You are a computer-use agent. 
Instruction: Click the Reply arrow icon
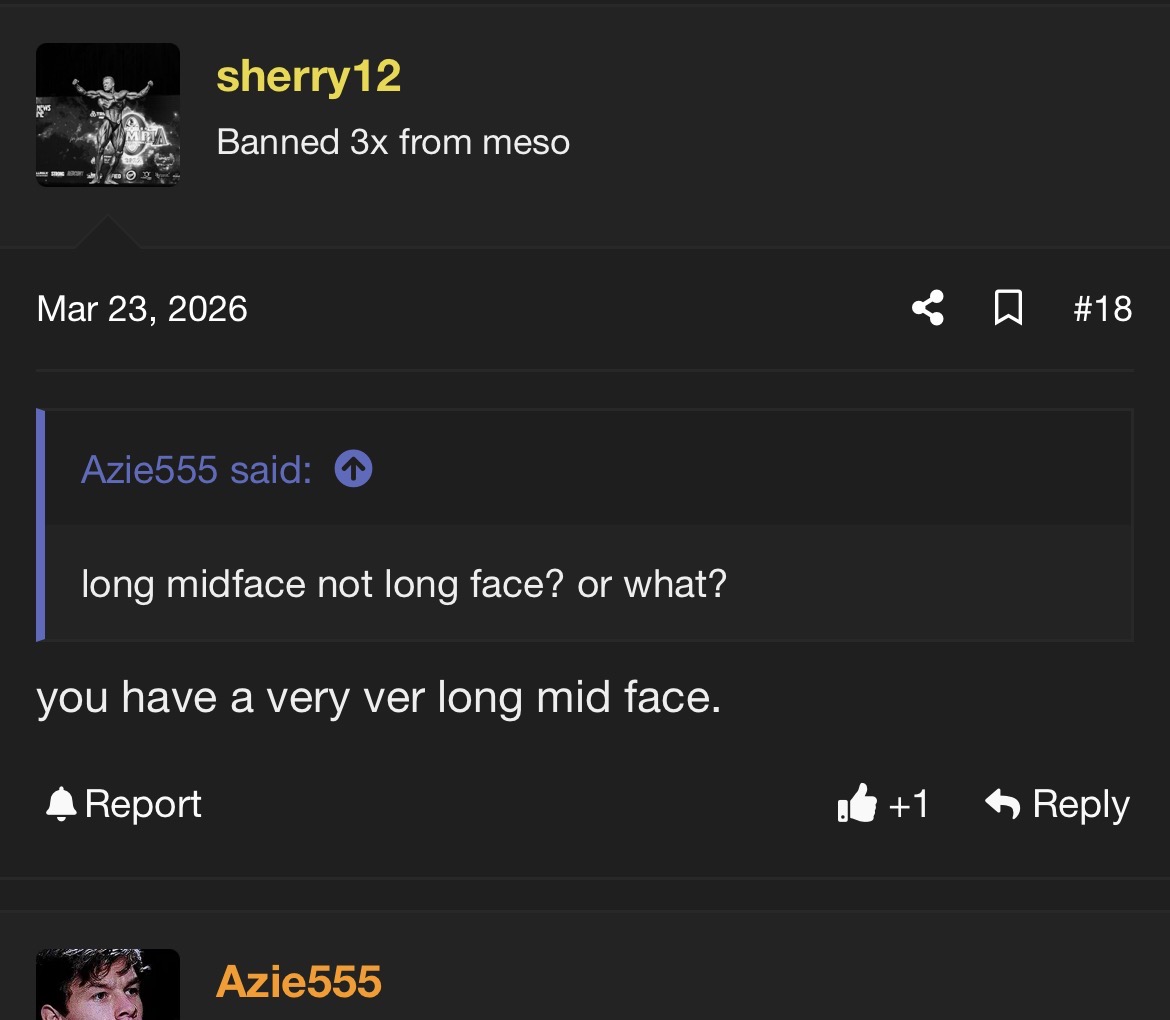1002,804
